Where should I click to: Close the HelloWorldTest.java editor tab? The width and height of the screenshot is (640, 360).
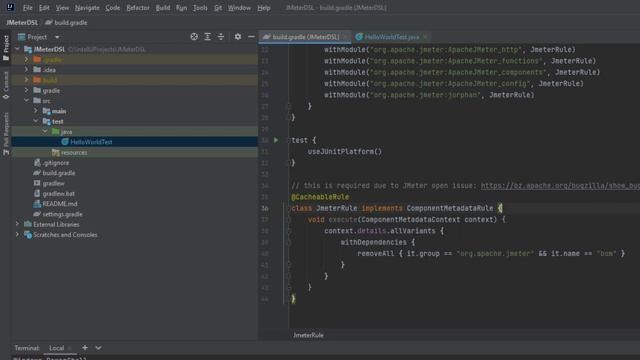(425, 37)
